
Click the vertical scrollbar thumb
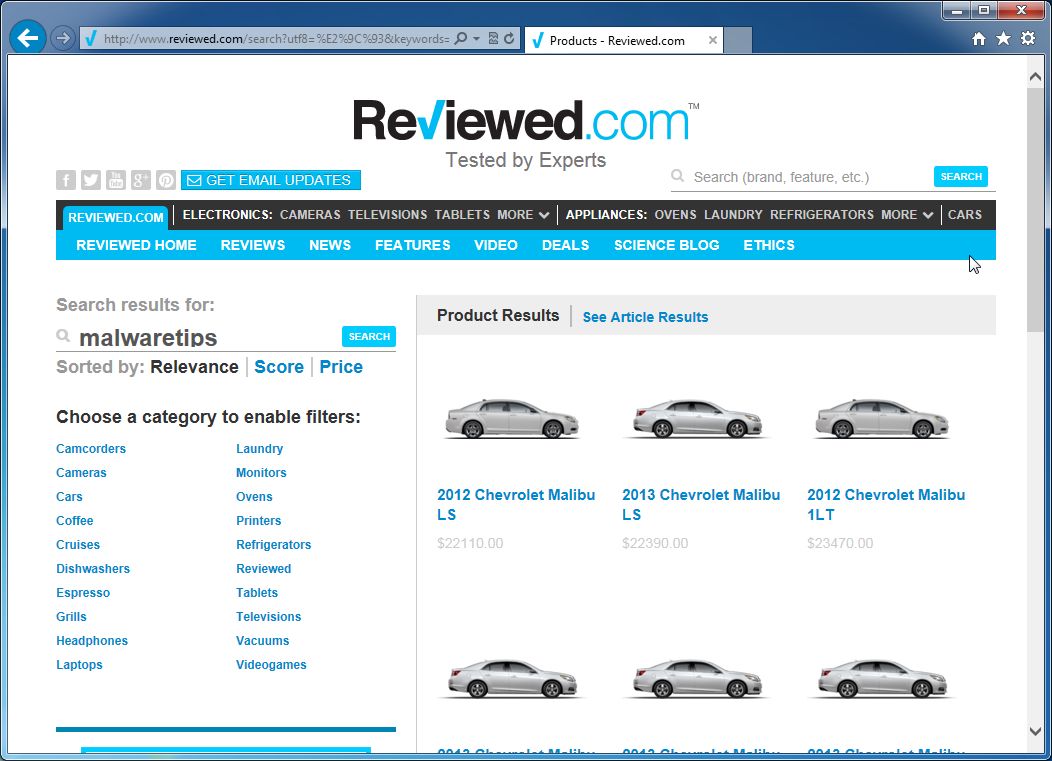pos(1035,208)
